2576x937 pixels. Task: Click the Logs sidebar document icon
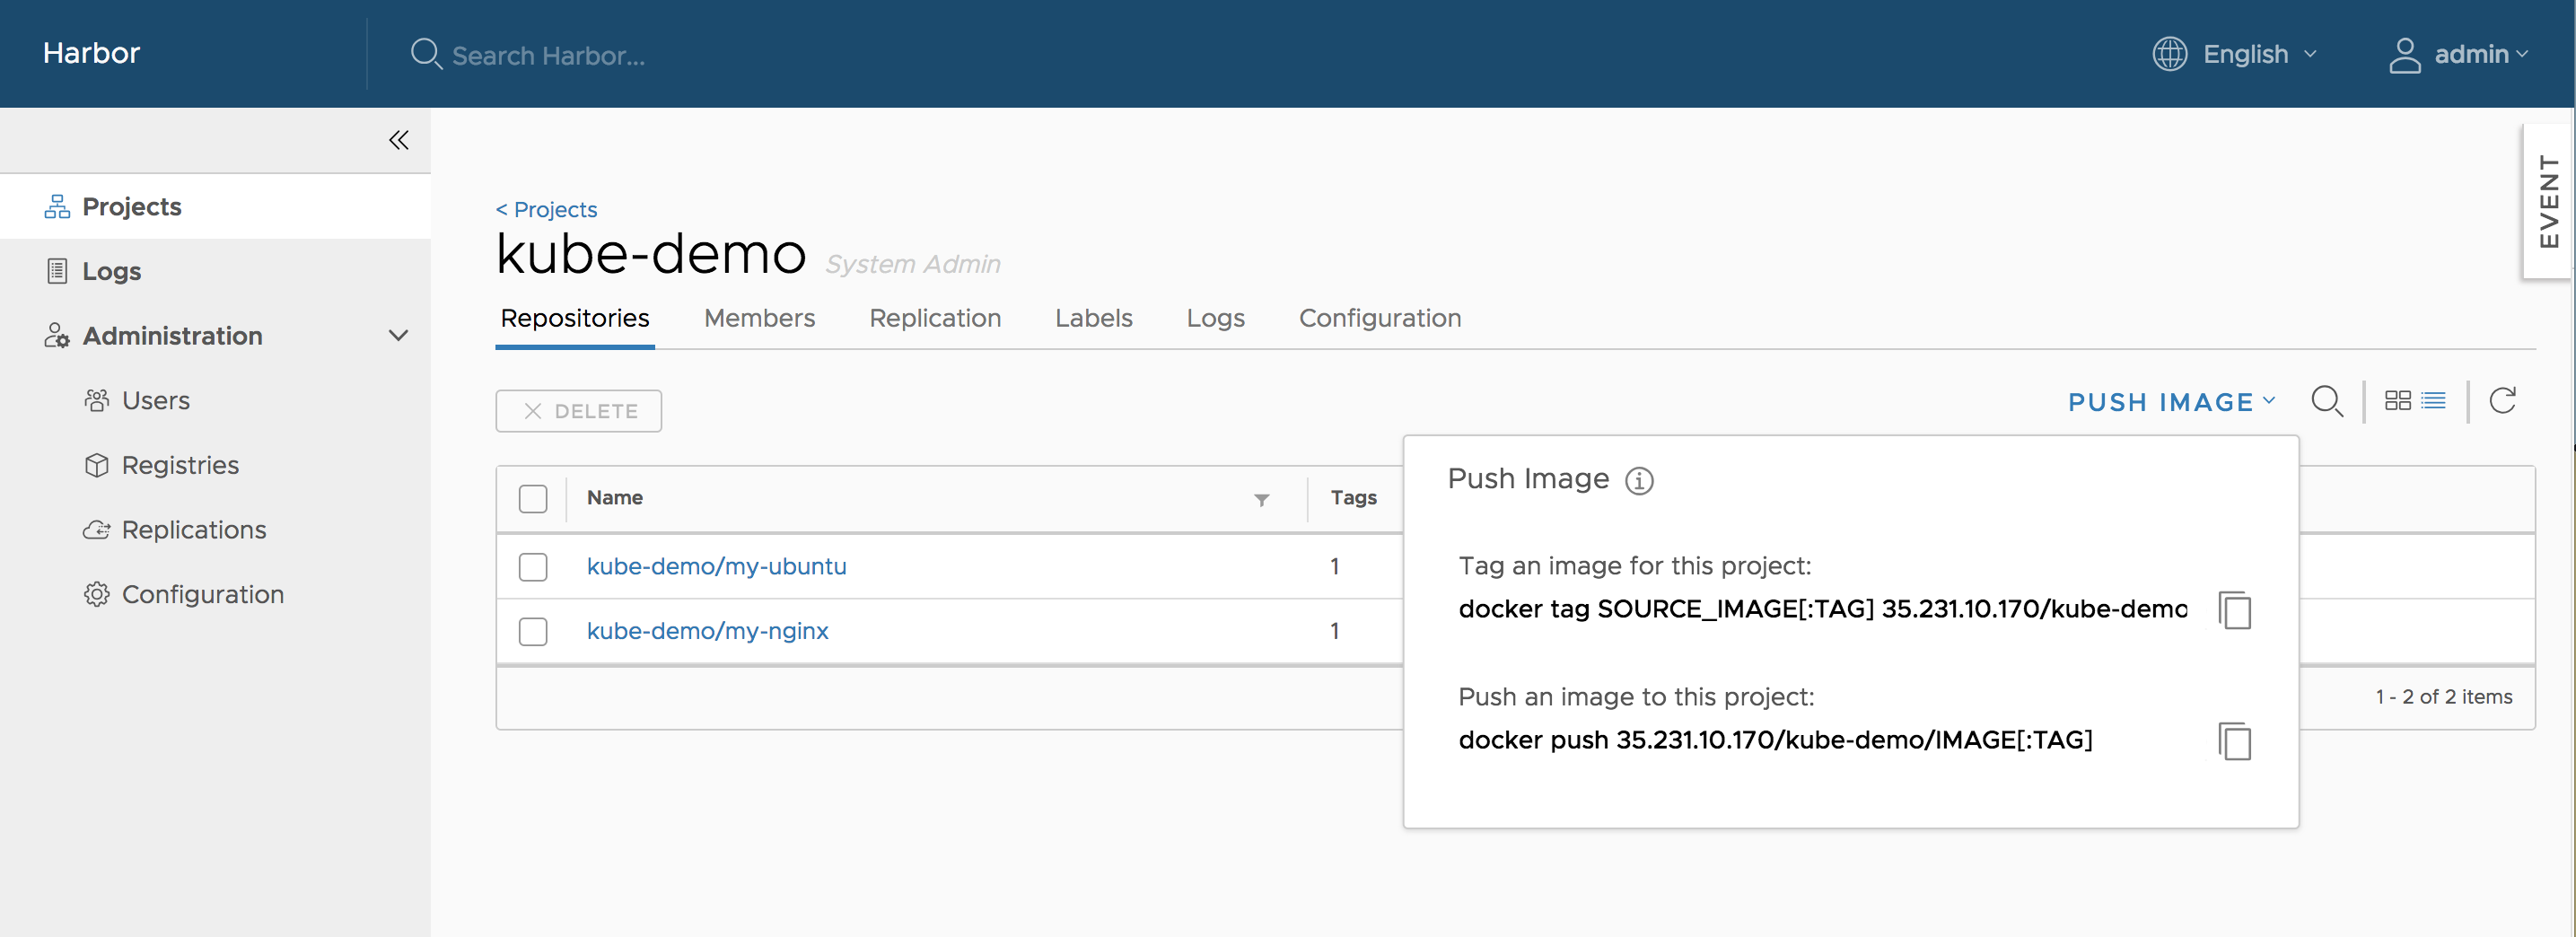click(x=57, y=271)
